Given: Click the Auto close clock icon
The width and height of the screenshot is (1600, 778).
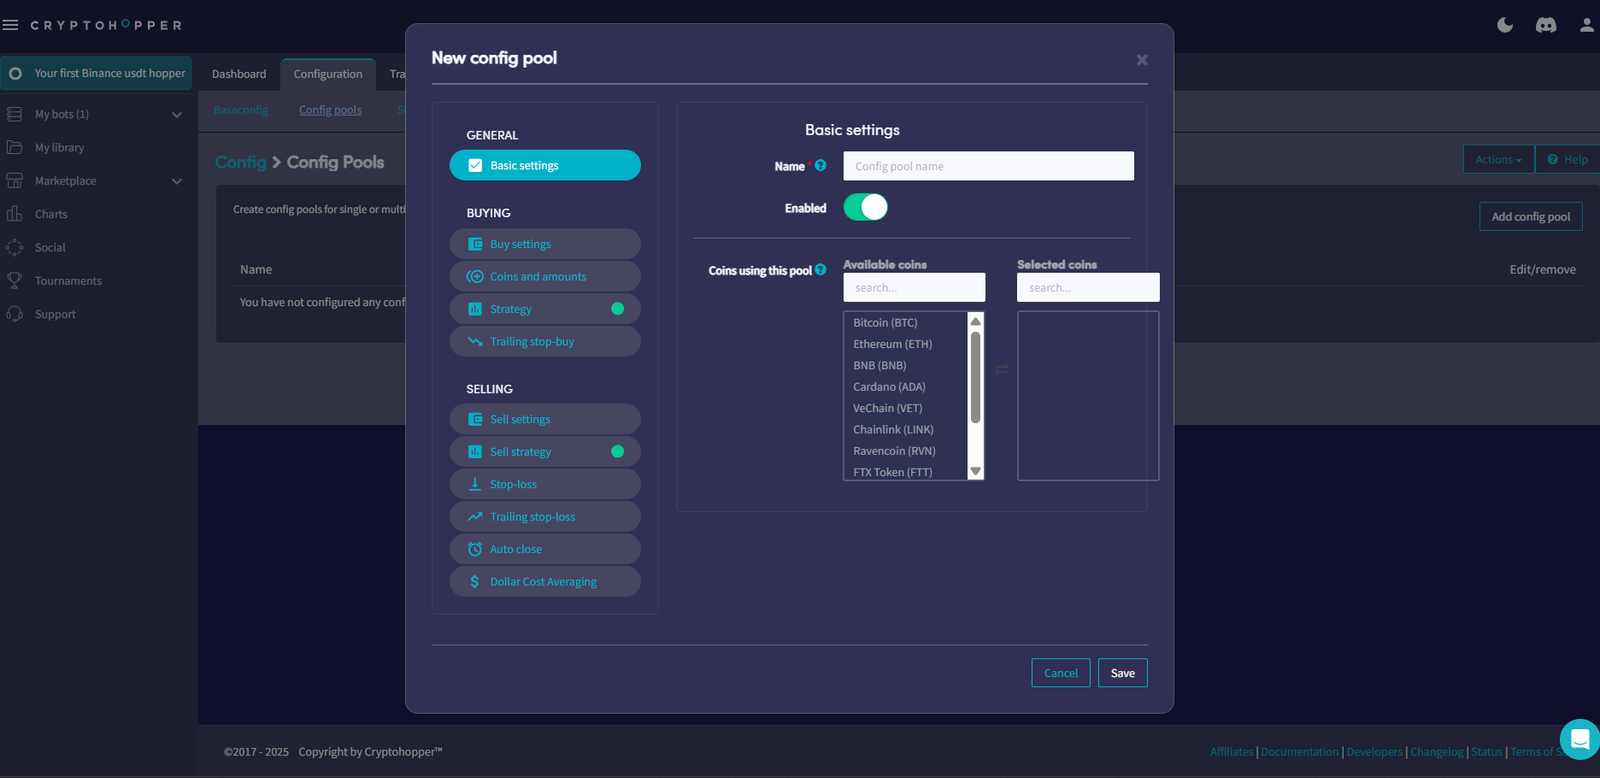Looking at the screenshot, I should point(475,549).
